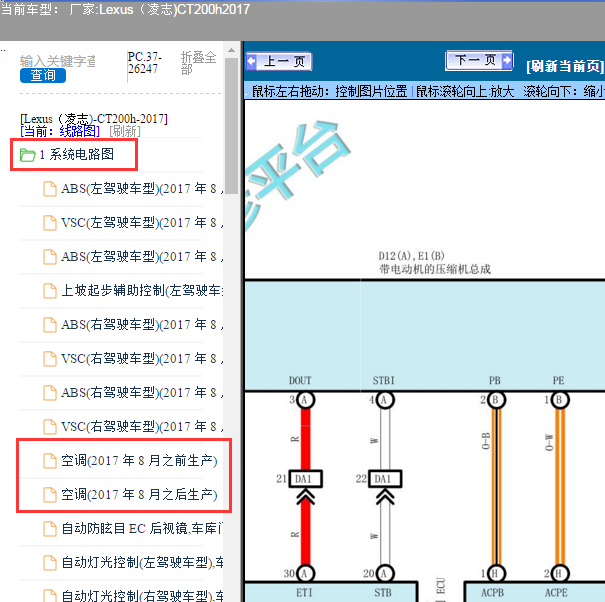Click the left panel scrollbar thumb
605x602 pixels.
point(231,125)
